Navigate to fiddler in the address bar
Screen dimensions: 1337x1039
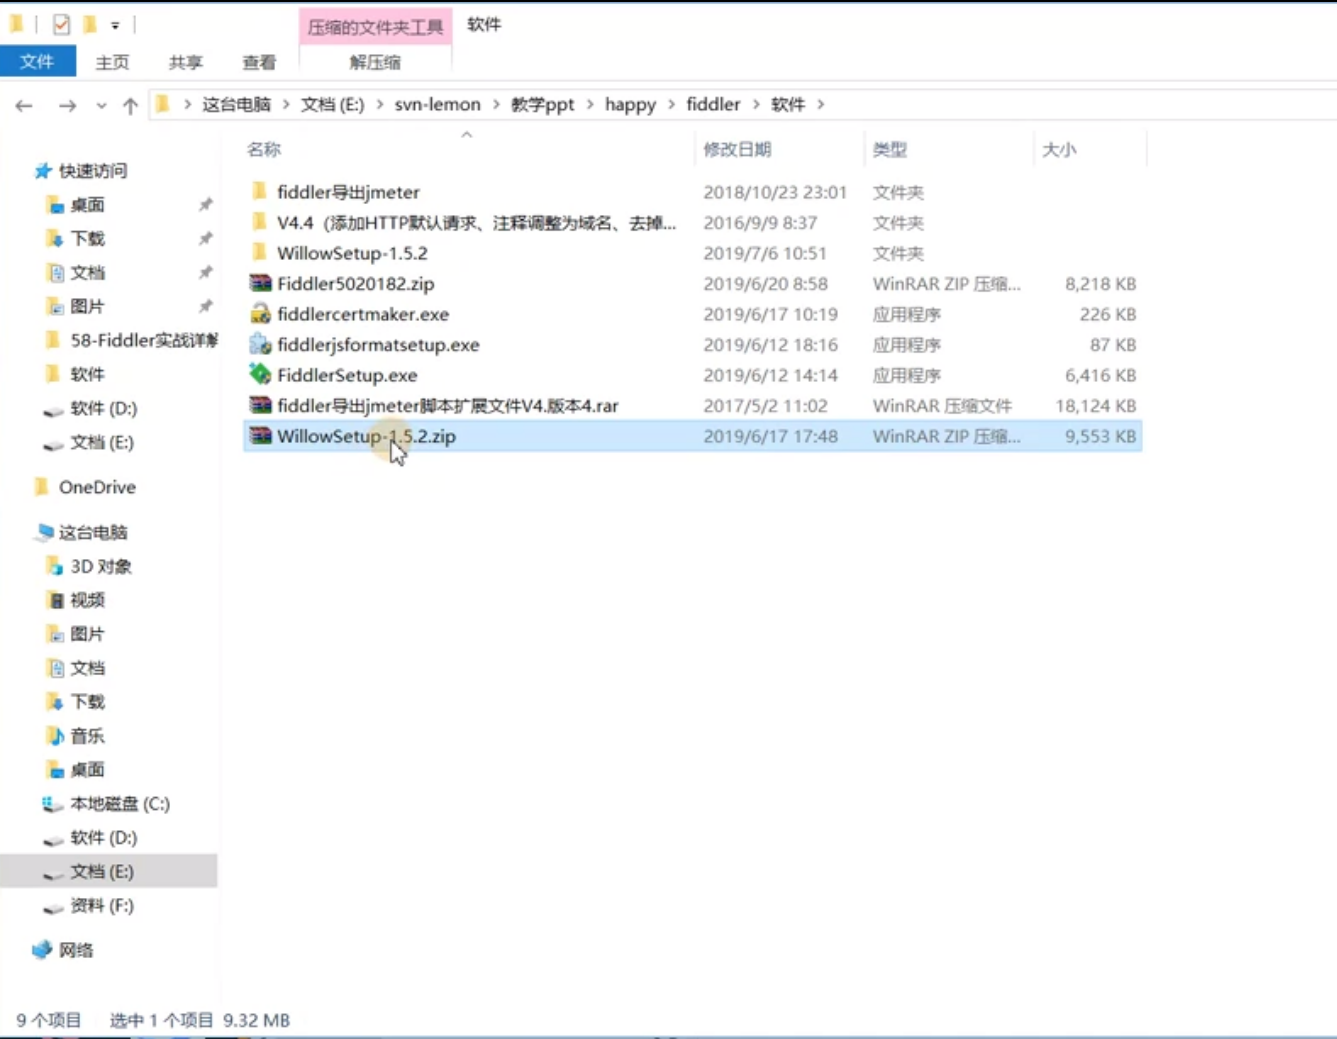pyautogui.click(x=713, y=105)
